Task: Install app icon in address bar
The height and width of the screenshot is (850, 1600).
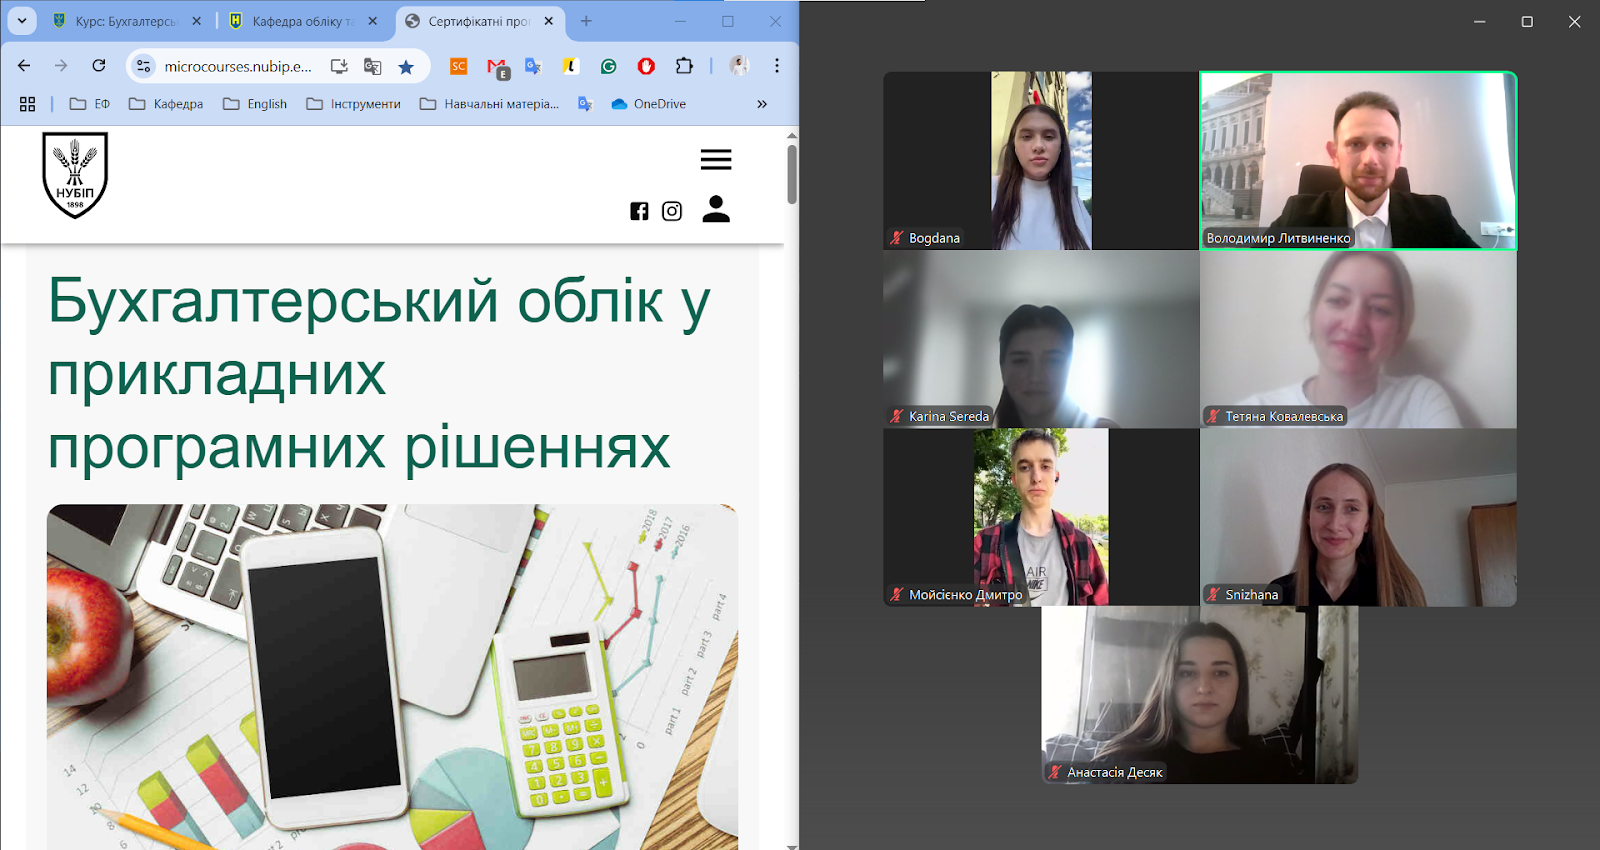Action: [339, 66]
